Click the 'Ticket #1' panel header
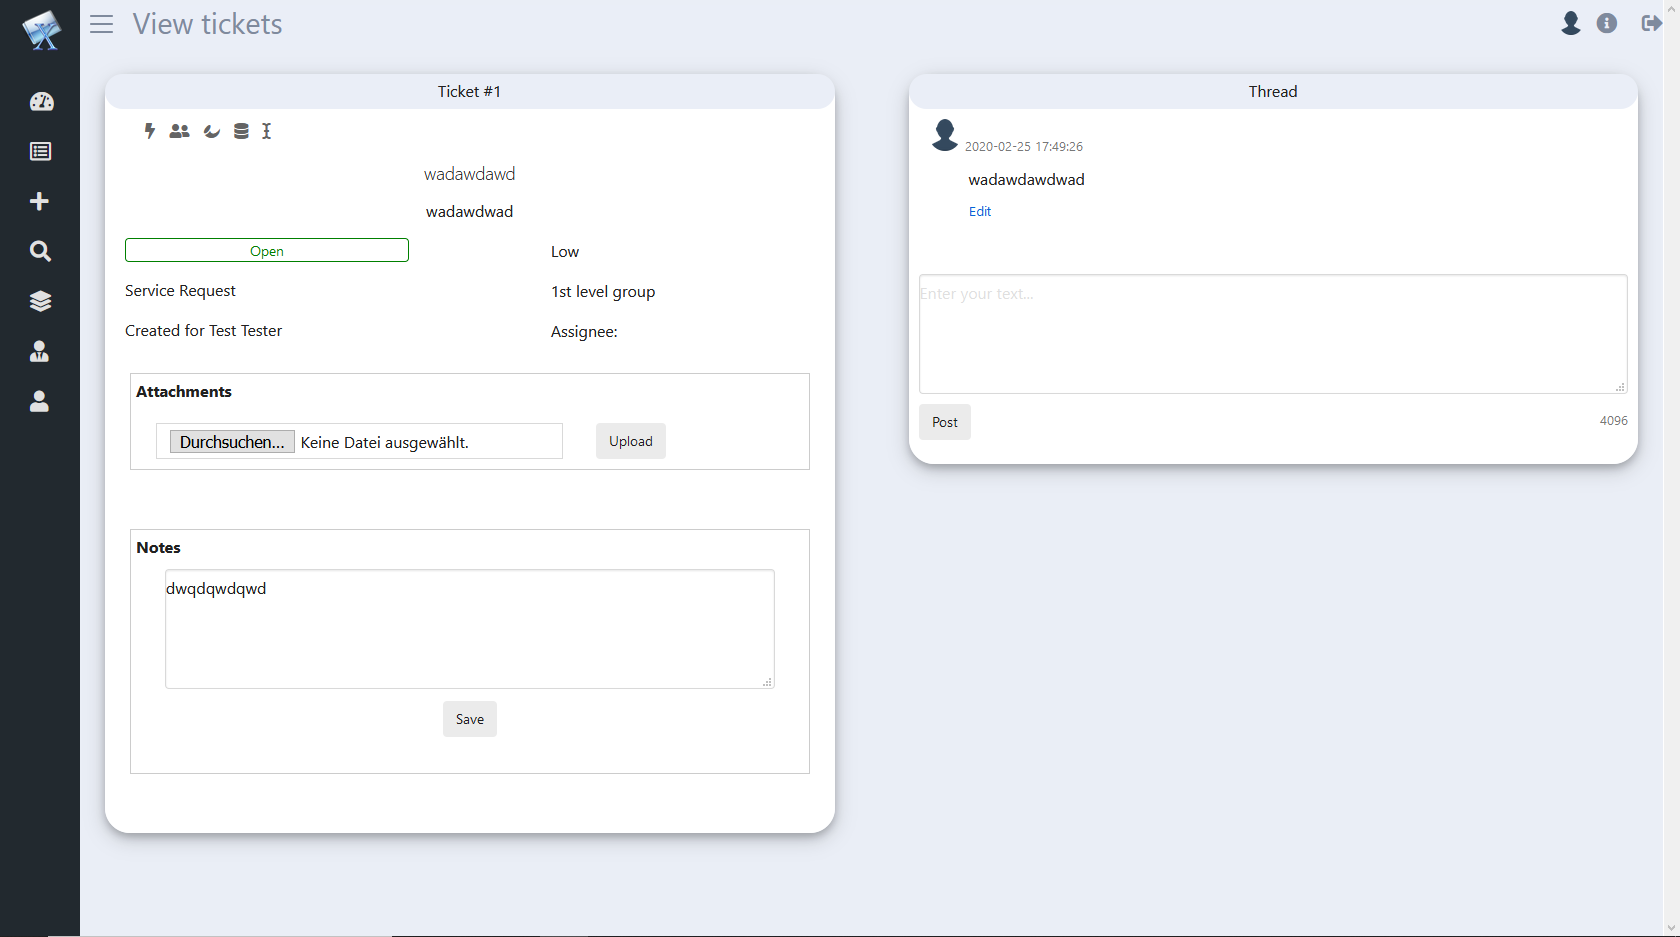Image resolution: width=1680 pixels, height=937 pixels. [470, 91]
